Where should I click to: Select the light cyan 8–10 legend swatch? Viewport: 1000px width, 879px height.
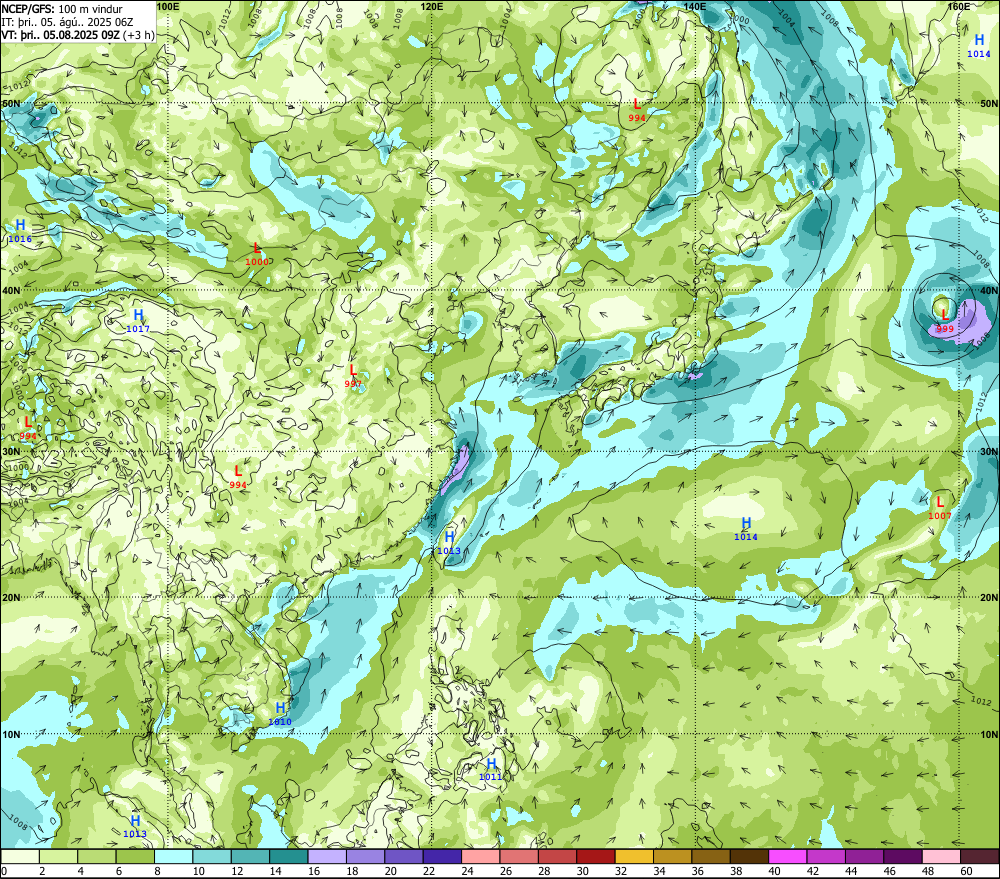pyautogui.click(x=173, y=857)
